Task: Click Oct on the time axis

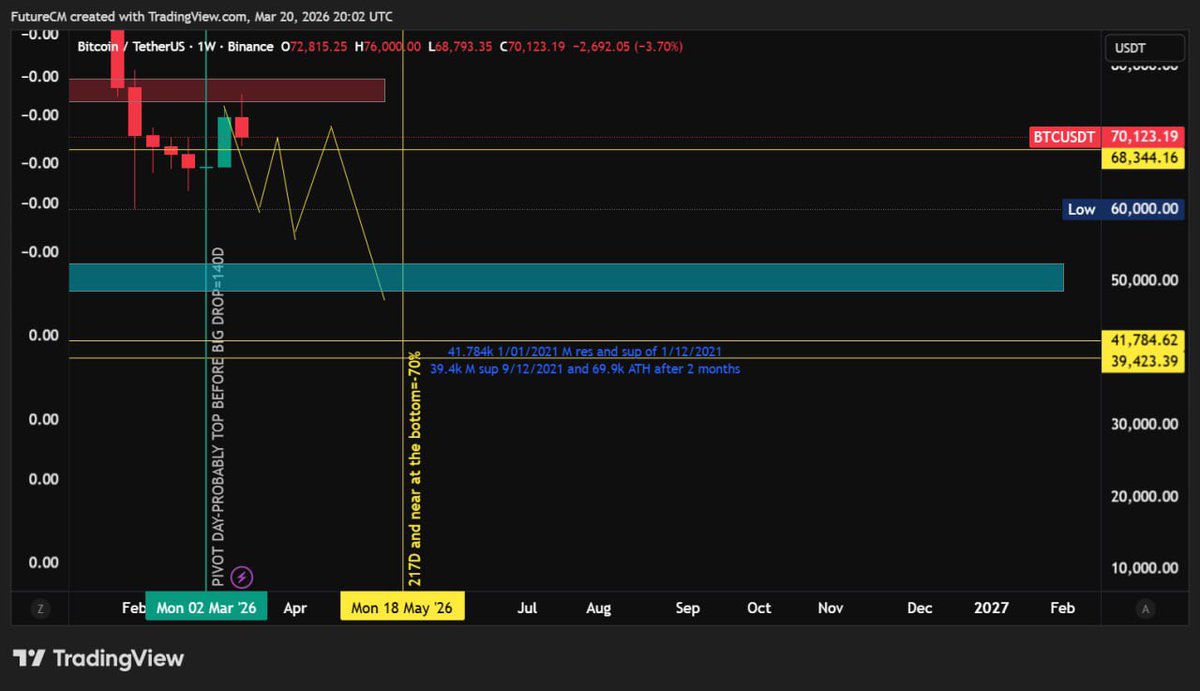Action: 759,607
